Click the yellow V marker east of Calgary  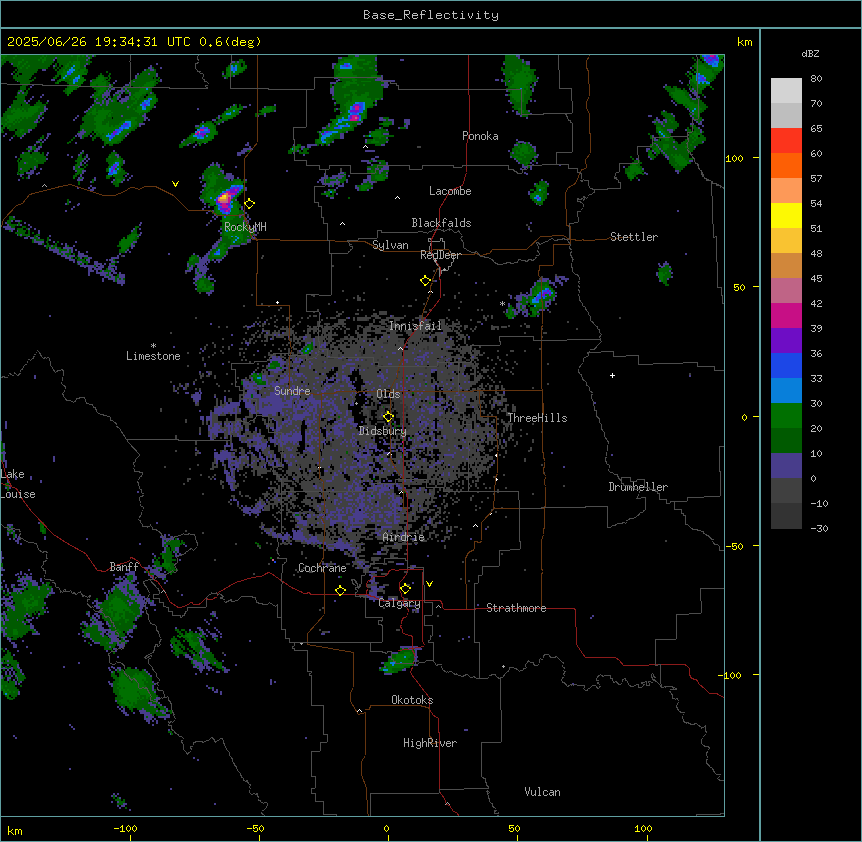point(429,584)
